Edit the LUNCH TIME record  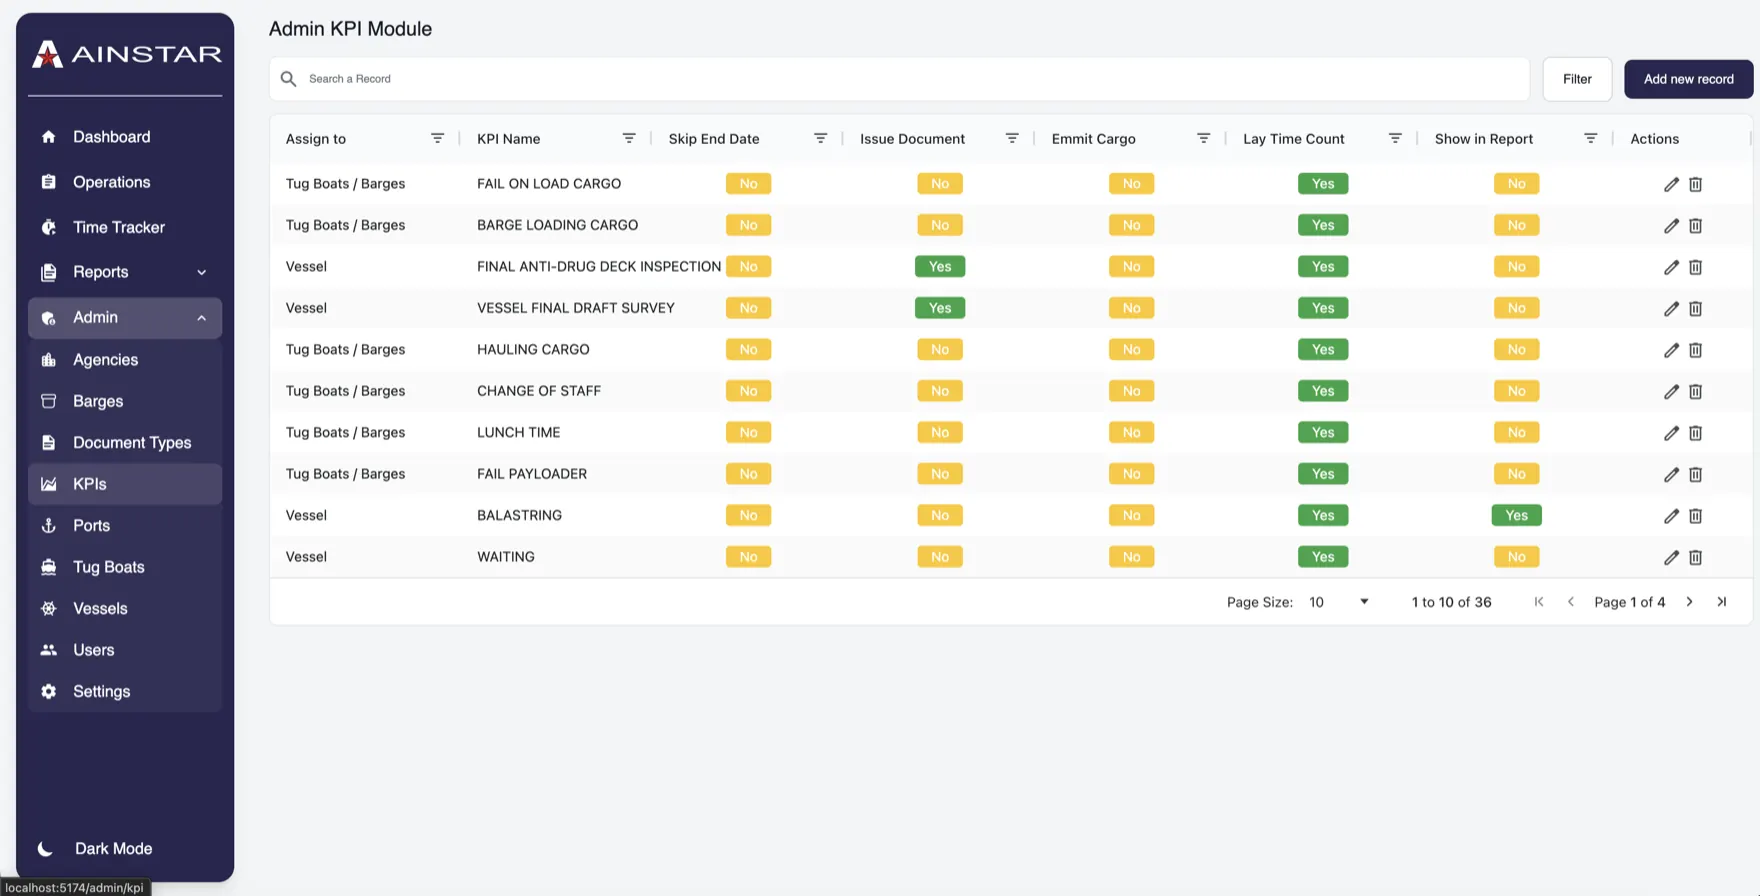[1671, 433]
